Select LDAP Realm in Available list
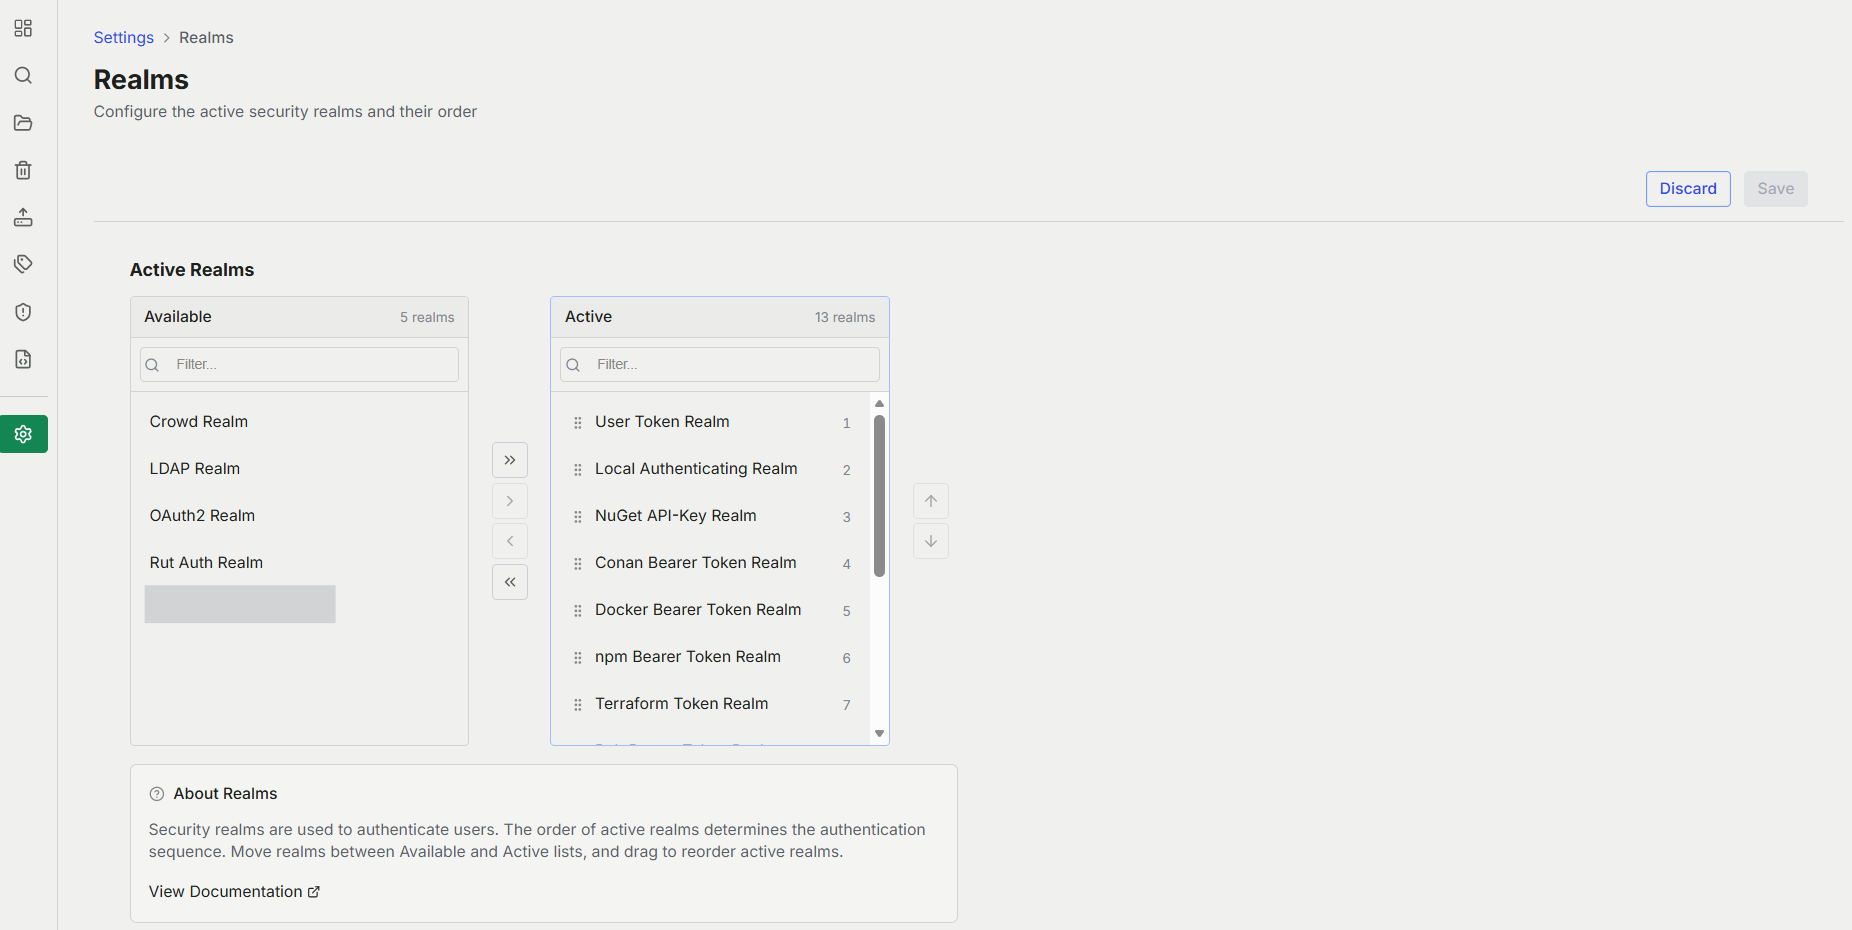Viewport: 1852px width, 930px height. coord(299,469)
